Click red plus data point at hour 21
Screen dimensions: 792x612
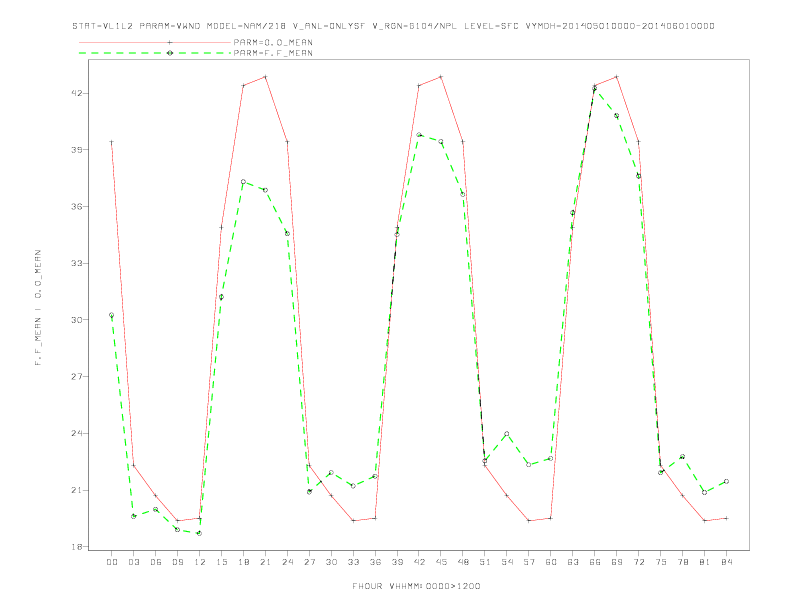[265, 77]
